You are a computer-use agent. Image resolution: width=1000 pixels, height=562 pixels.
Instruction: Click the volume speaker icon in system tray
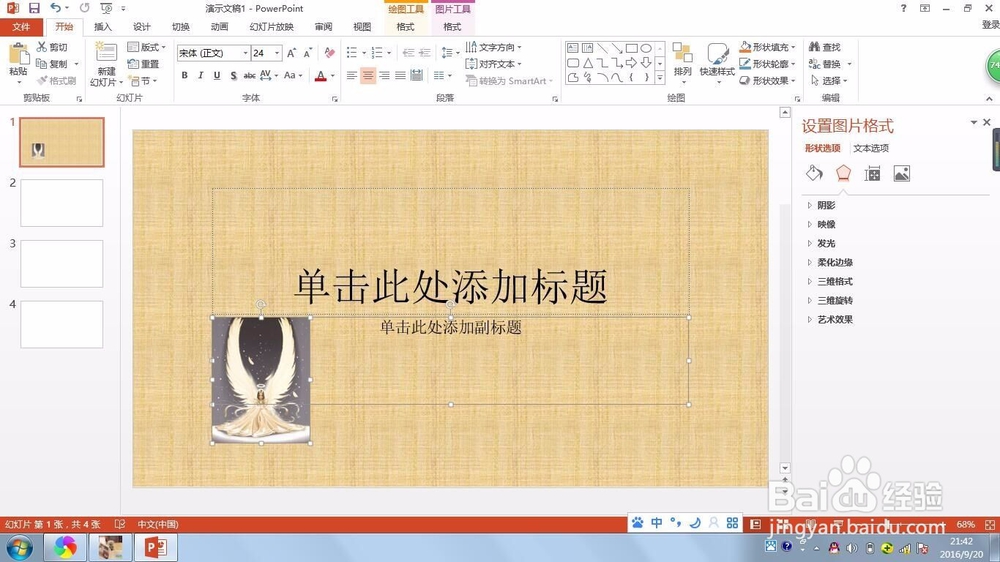851,548
